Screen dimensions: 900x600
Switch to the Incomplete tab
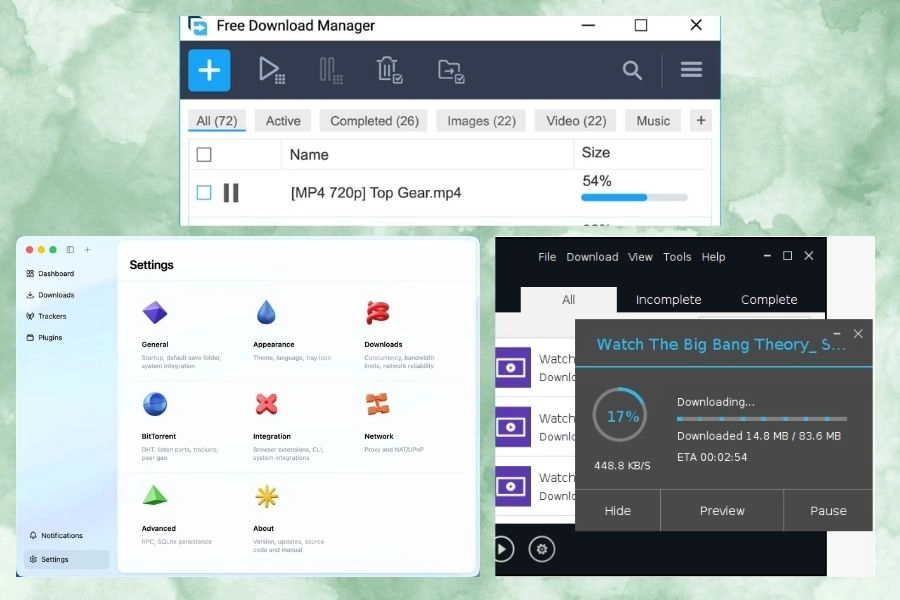pyautogui.click(x=669, y=300)
